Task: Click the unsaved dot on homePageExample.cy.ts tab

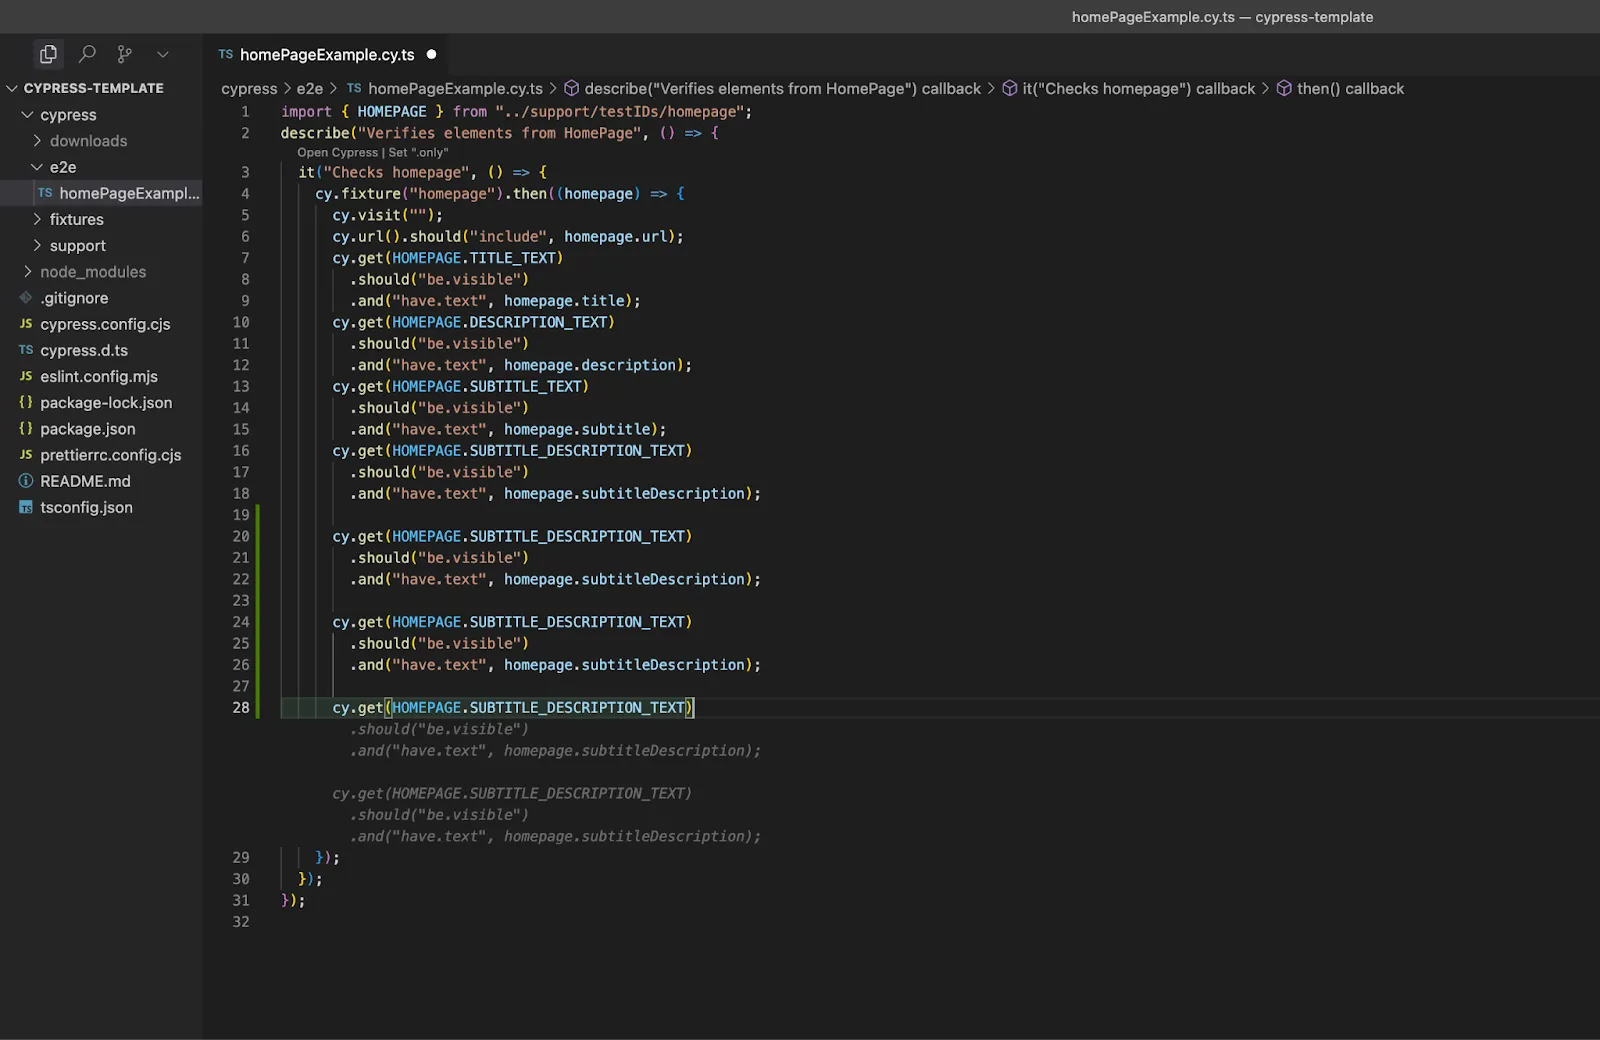Action: pos(432,54)
